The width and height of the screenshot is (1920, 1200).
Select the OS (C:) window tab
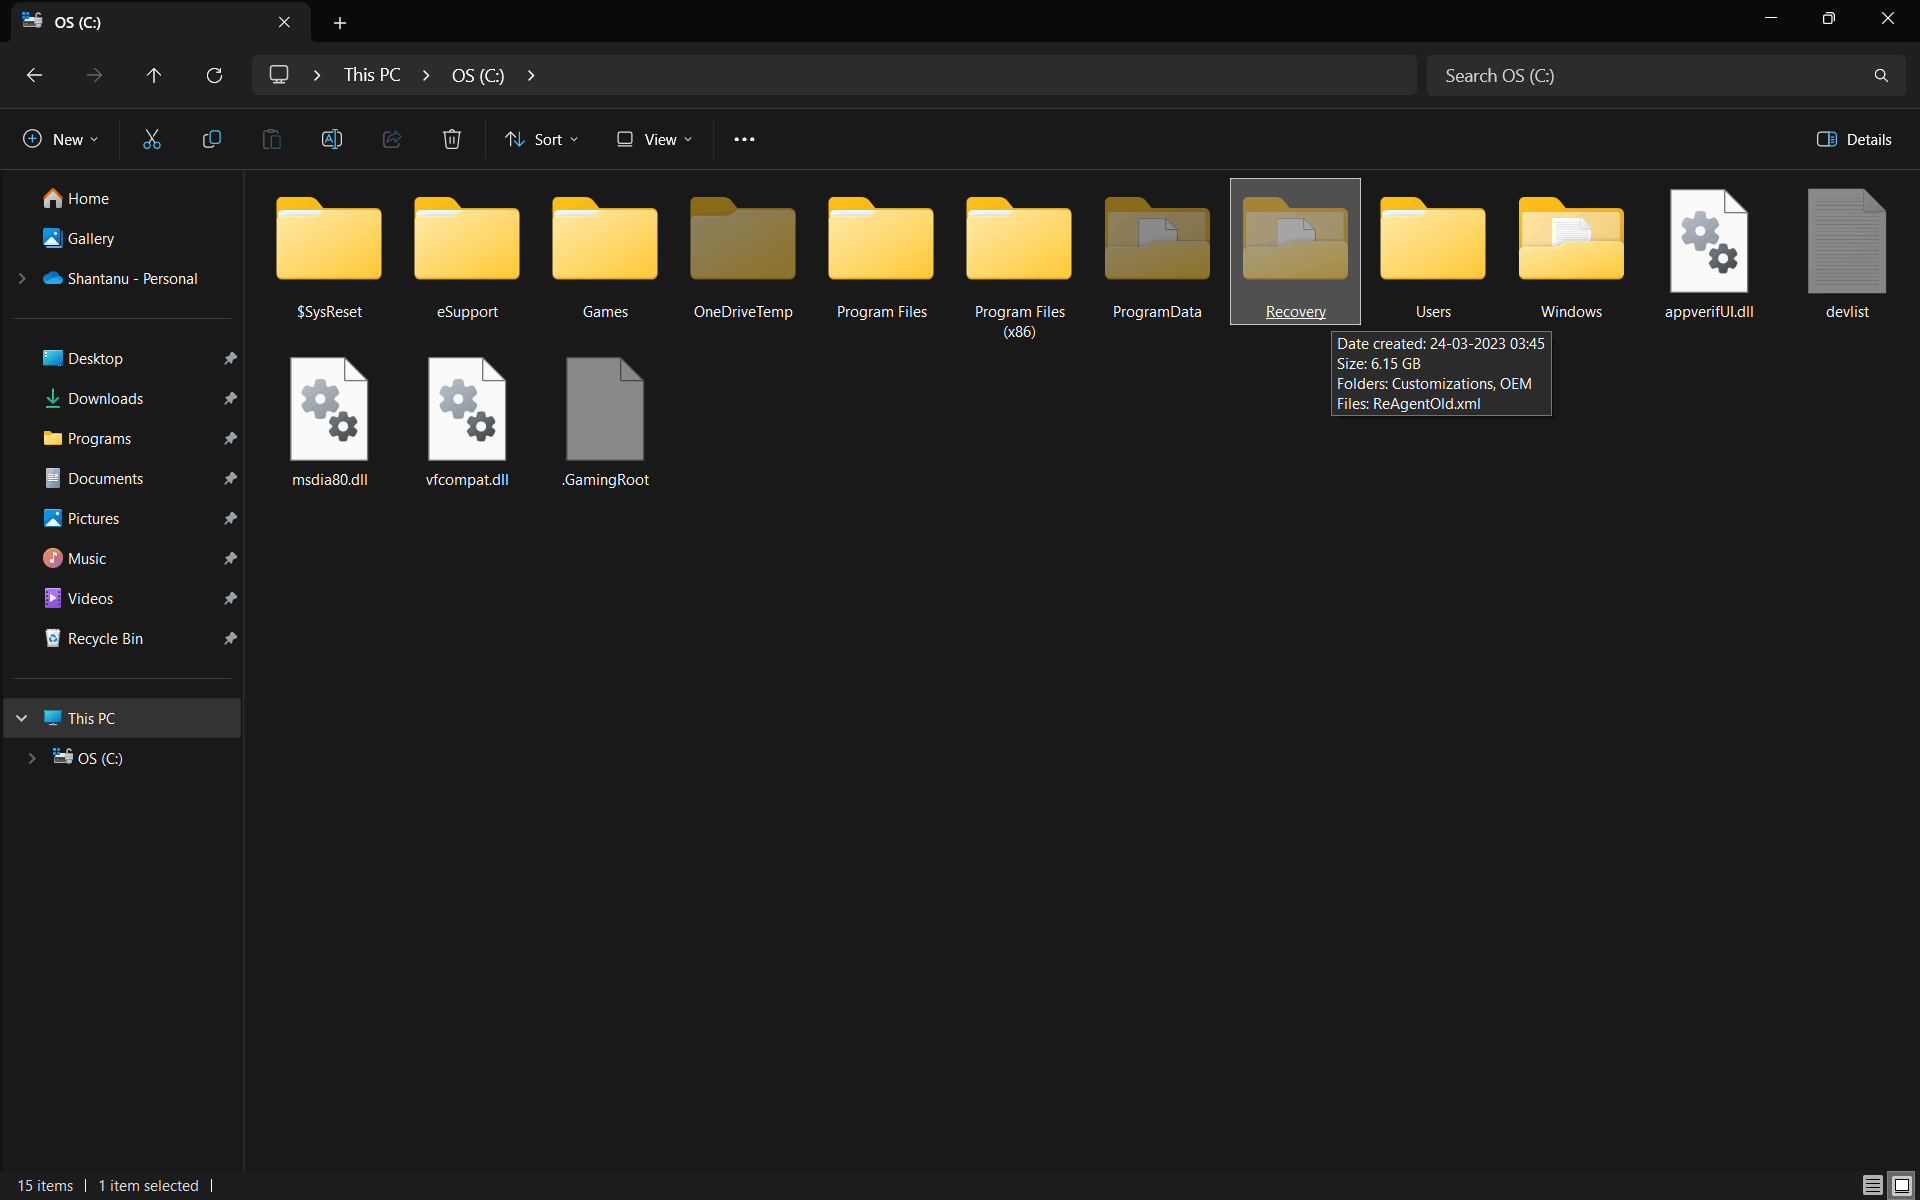tap(160, 22)
